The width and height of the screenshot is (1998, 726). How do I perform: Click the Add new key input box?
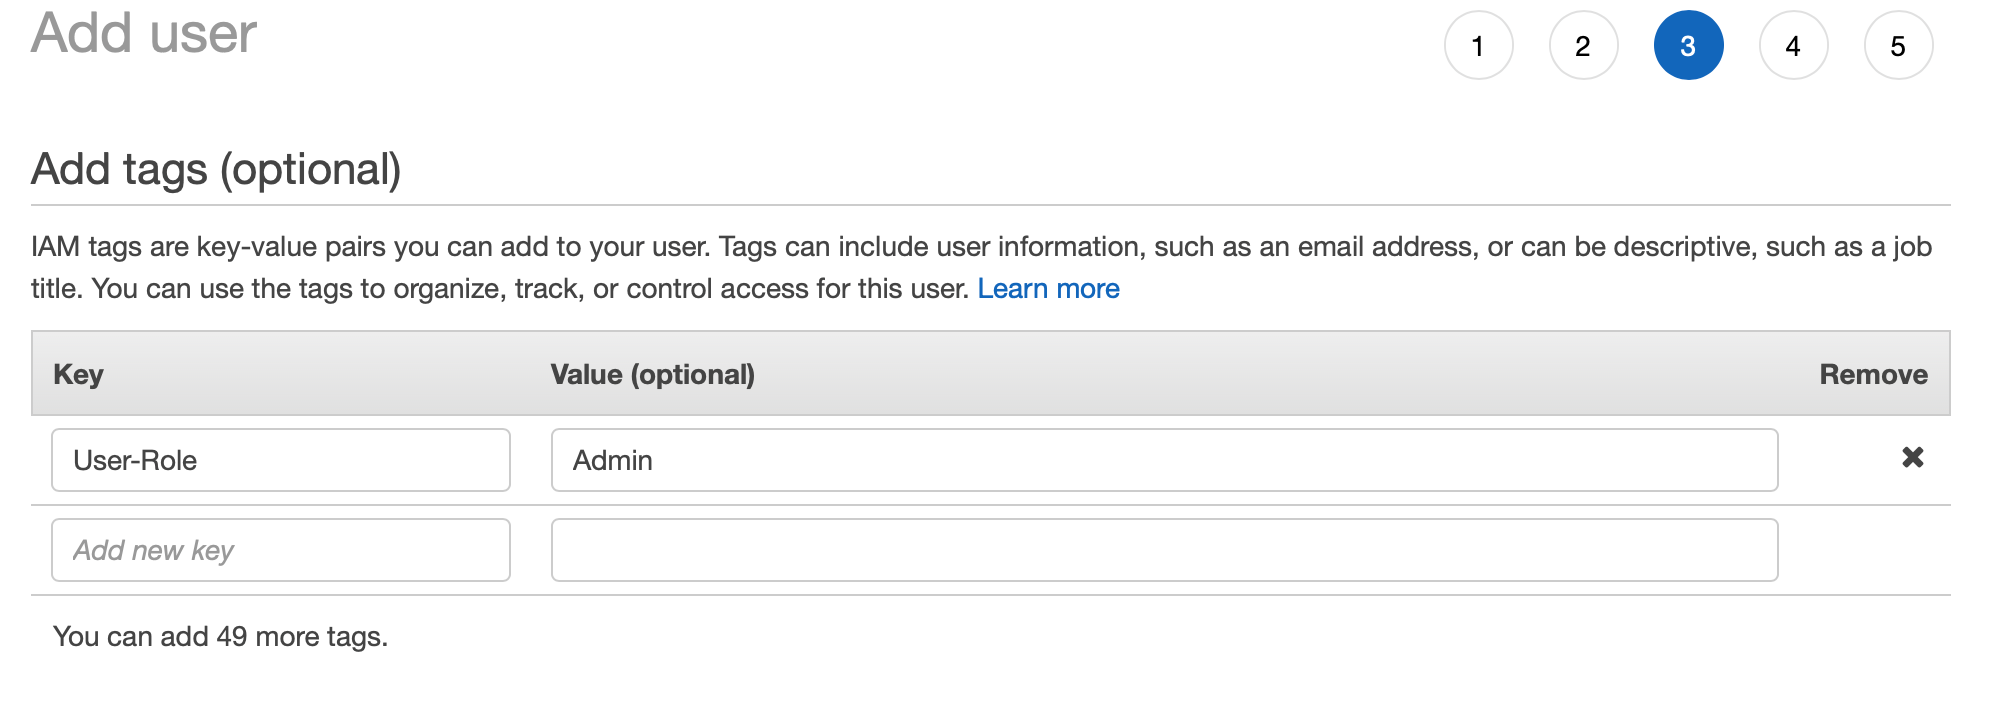pos(280,549)
